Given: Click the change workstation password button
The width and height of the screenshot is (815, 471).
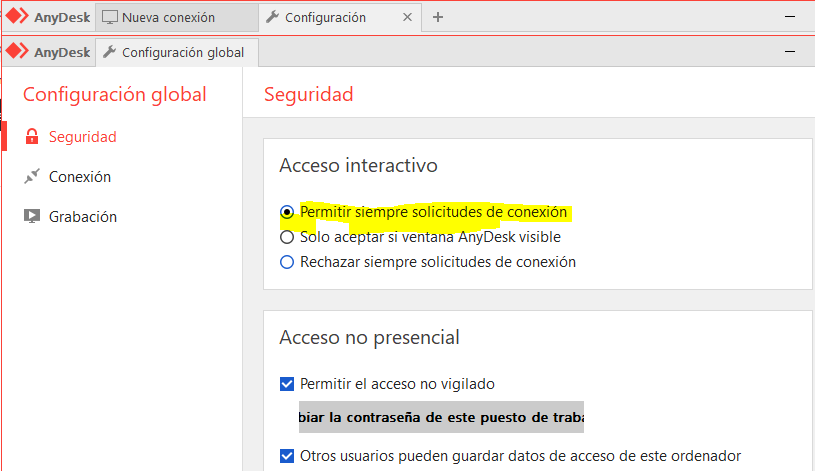Looking at the screenshot, I should click(x=441, y=417).
